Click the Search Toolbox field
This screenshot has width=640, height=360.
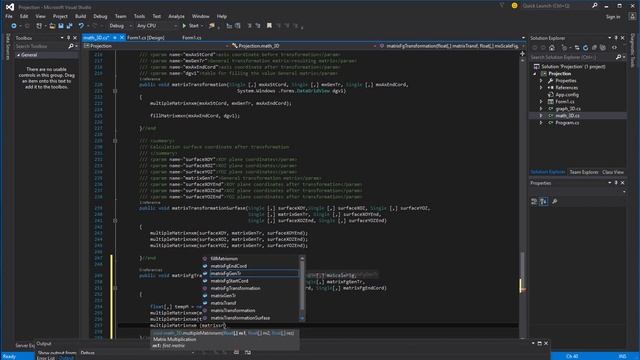click(x=41, y=46)
